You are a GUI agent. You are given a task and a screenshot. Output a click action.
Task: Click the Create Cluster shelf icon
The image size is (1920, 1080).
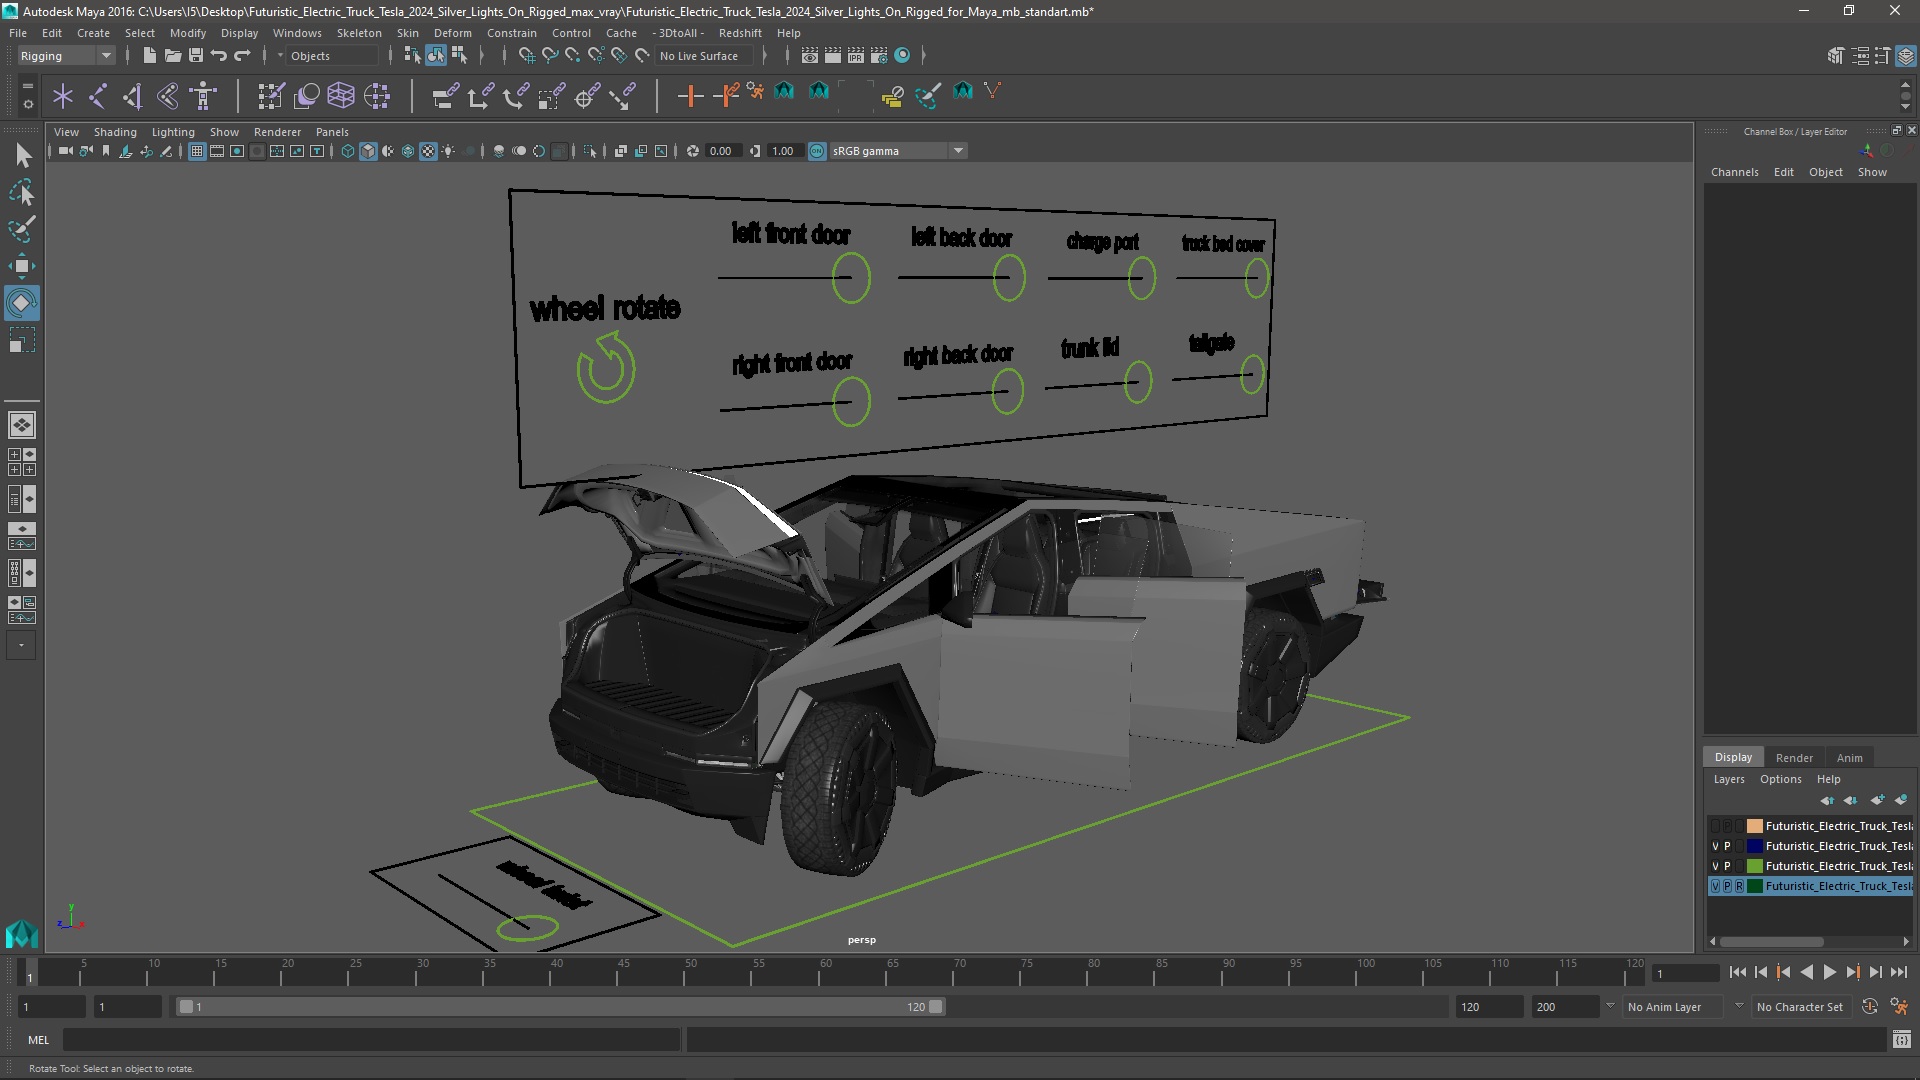(x=377, y=96)
